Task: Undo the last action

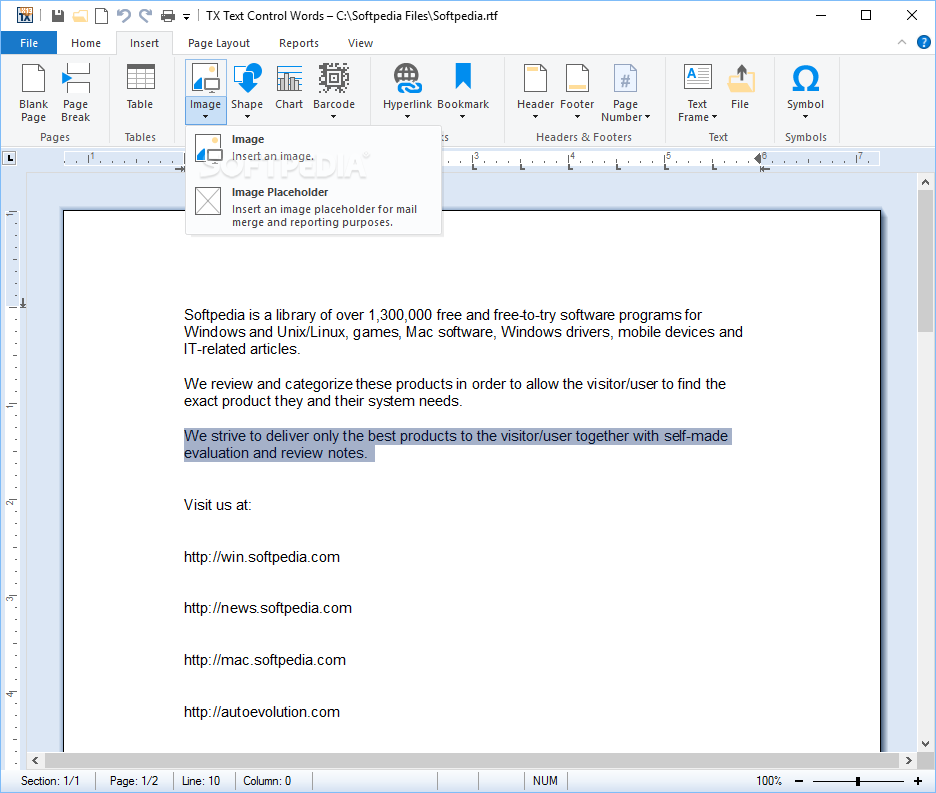Action: [x=124, y=16]
